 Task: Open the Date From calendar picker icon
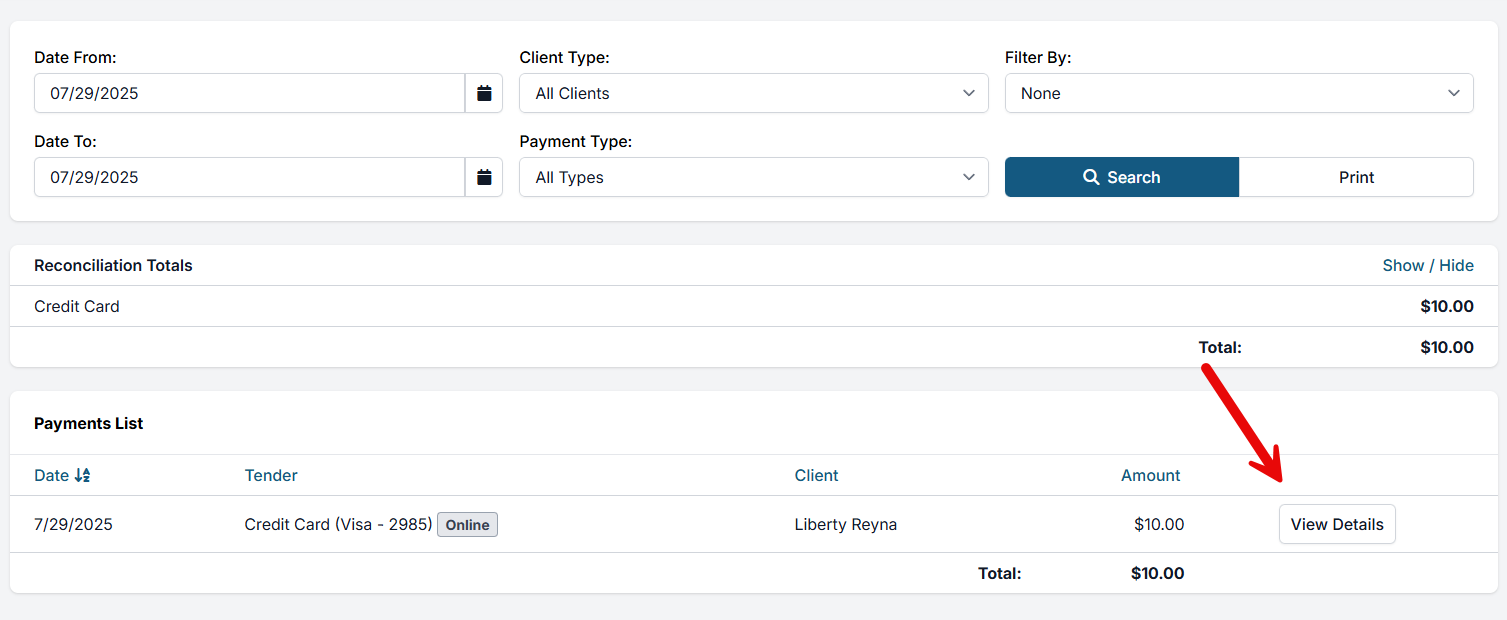click(484, 93)
